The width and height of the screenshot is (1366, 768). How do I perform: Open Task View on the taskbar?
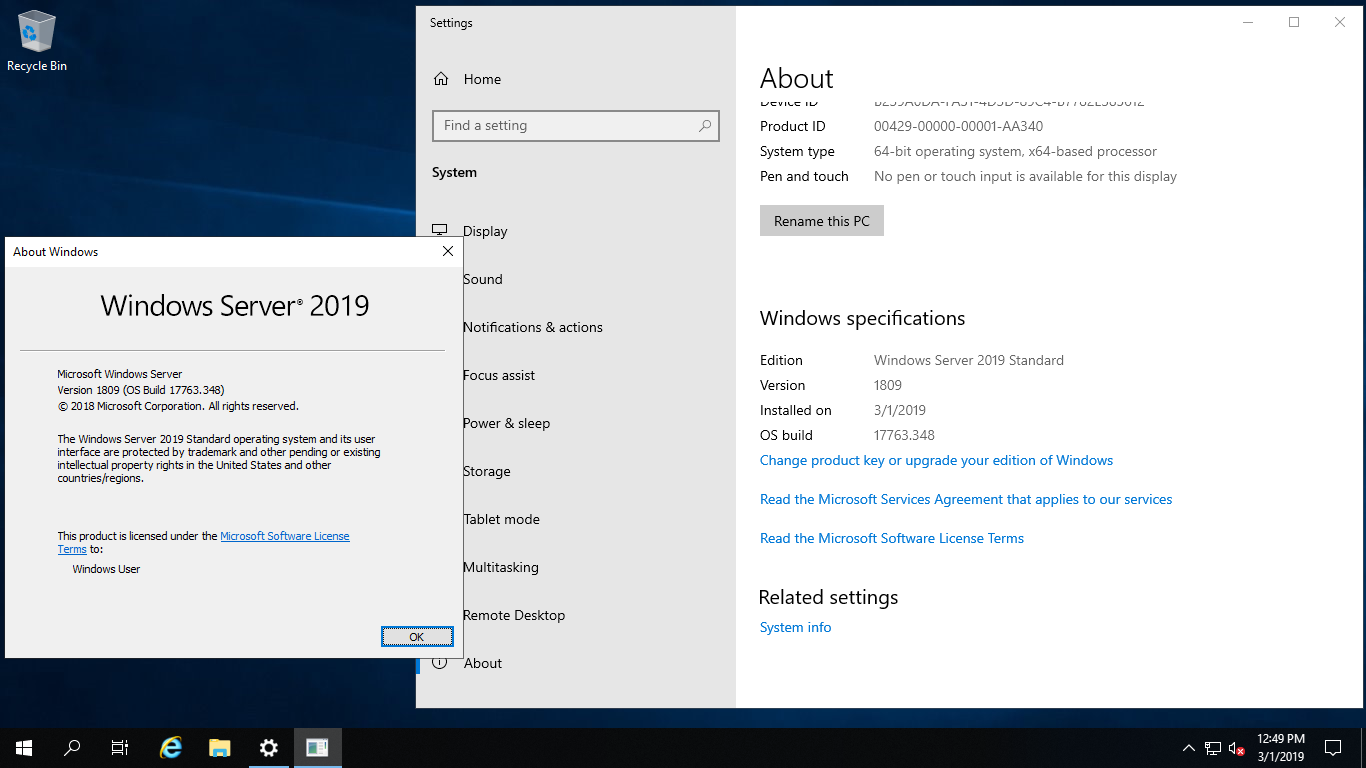(120, 748)
